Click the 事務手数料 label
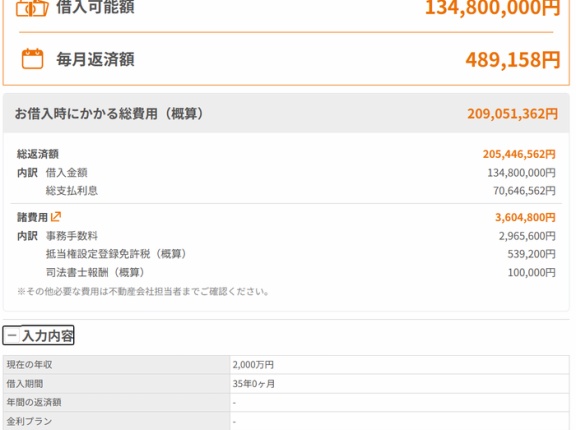576x430 pixels. [72, 236]
